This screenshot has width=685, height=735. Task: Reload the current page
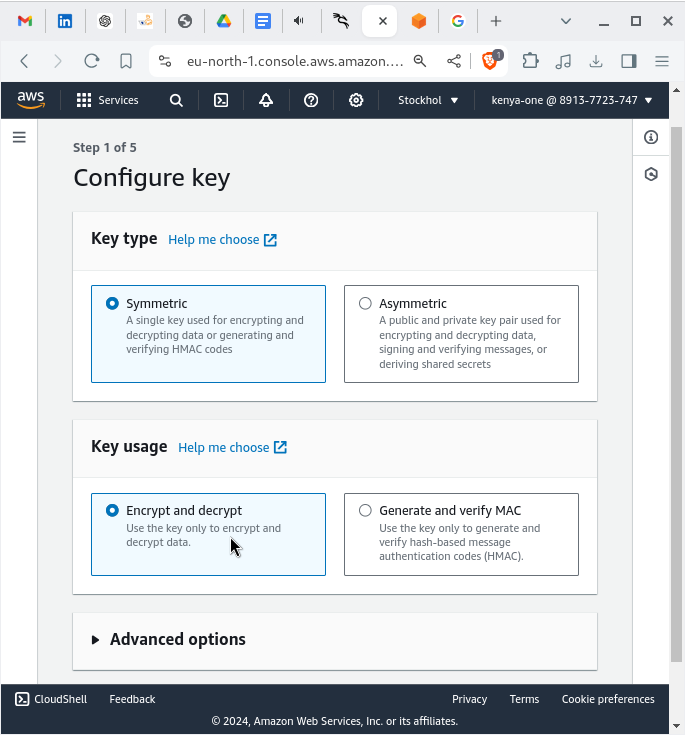92,61
